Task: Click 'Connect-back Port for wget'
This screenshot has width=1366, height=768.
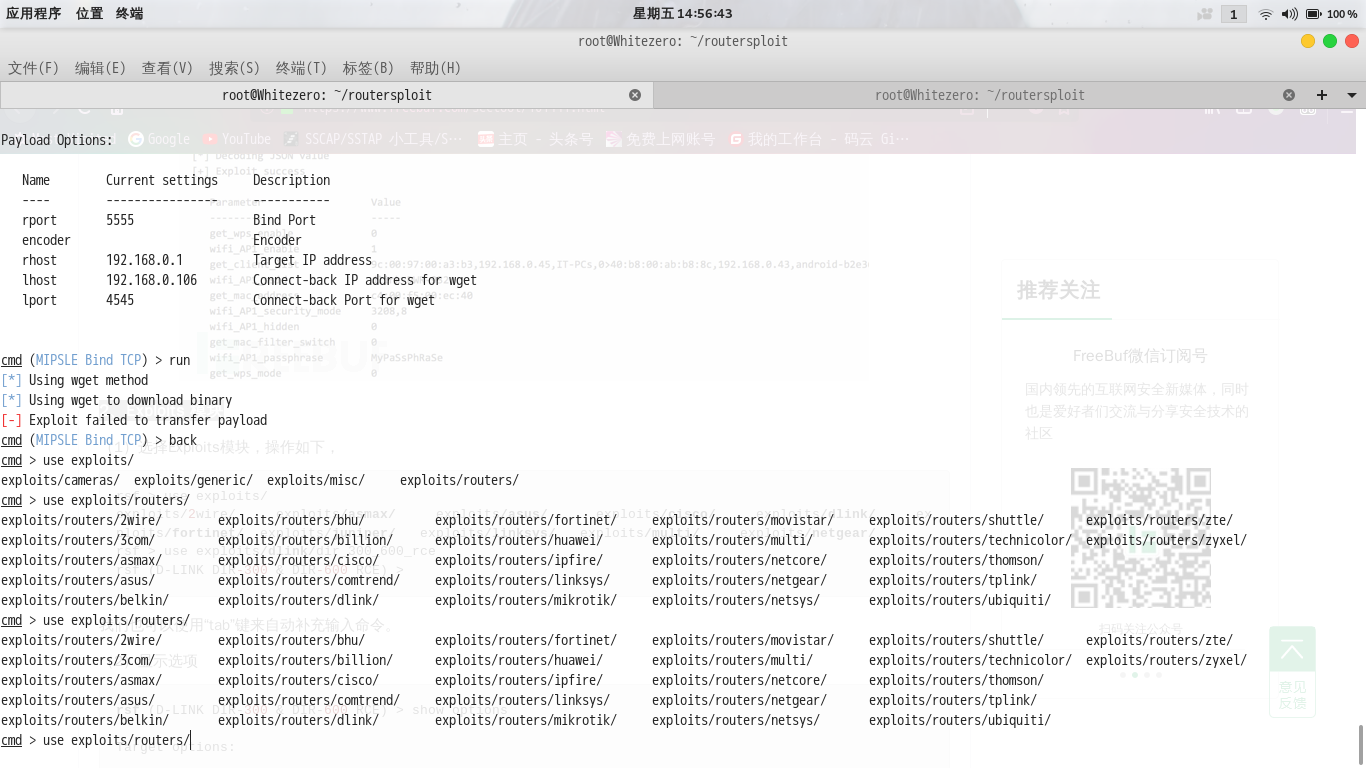Action: pyautogui.click(x=344, y=300)
